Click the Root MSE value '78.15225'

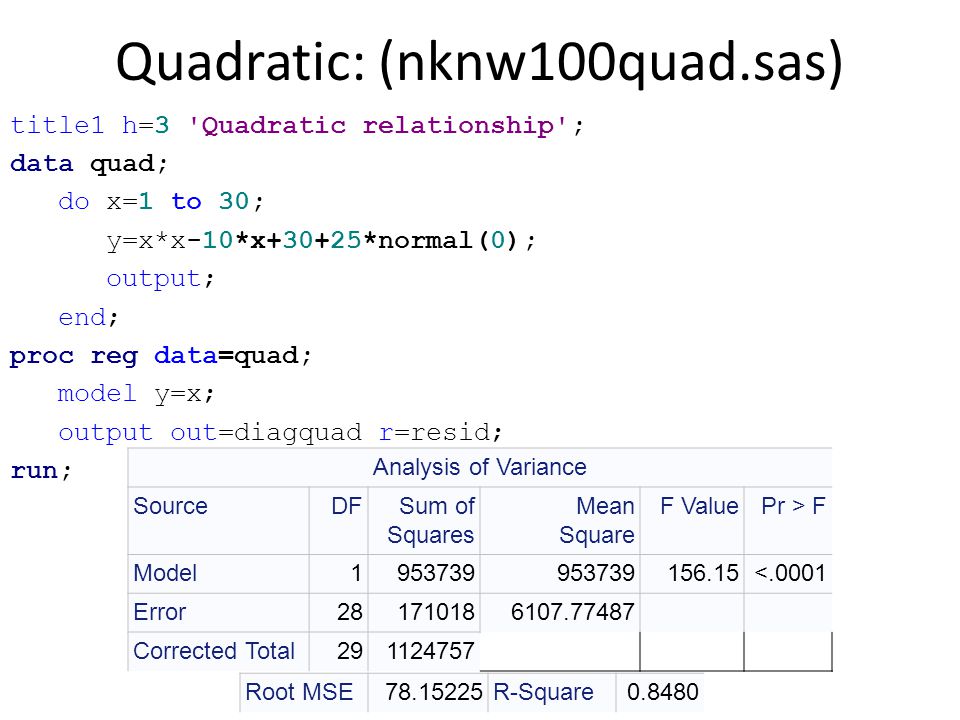tap(434, 692)
